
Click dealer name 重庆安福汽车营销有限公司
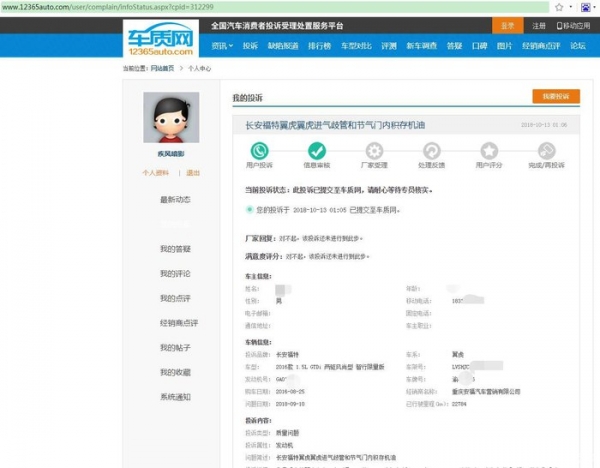pyautogui.click(x=486, y=391)
